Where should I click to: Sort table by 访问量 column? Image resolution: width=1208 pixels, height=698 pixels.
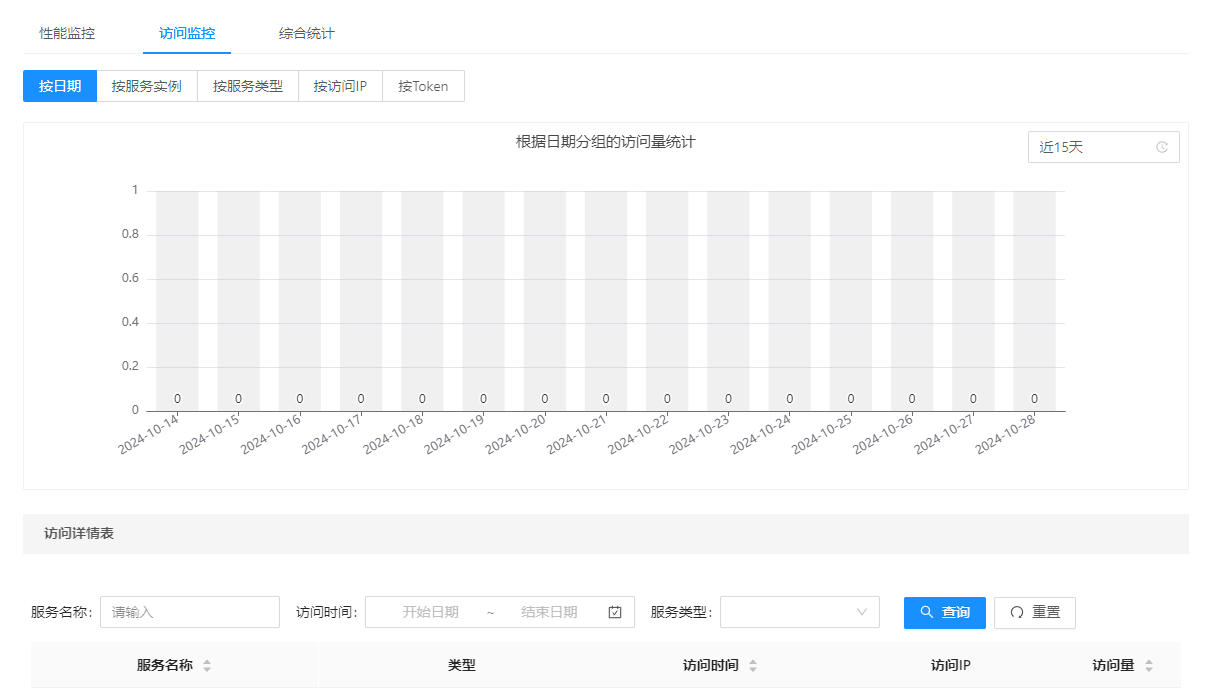(x=1149, y=665)
